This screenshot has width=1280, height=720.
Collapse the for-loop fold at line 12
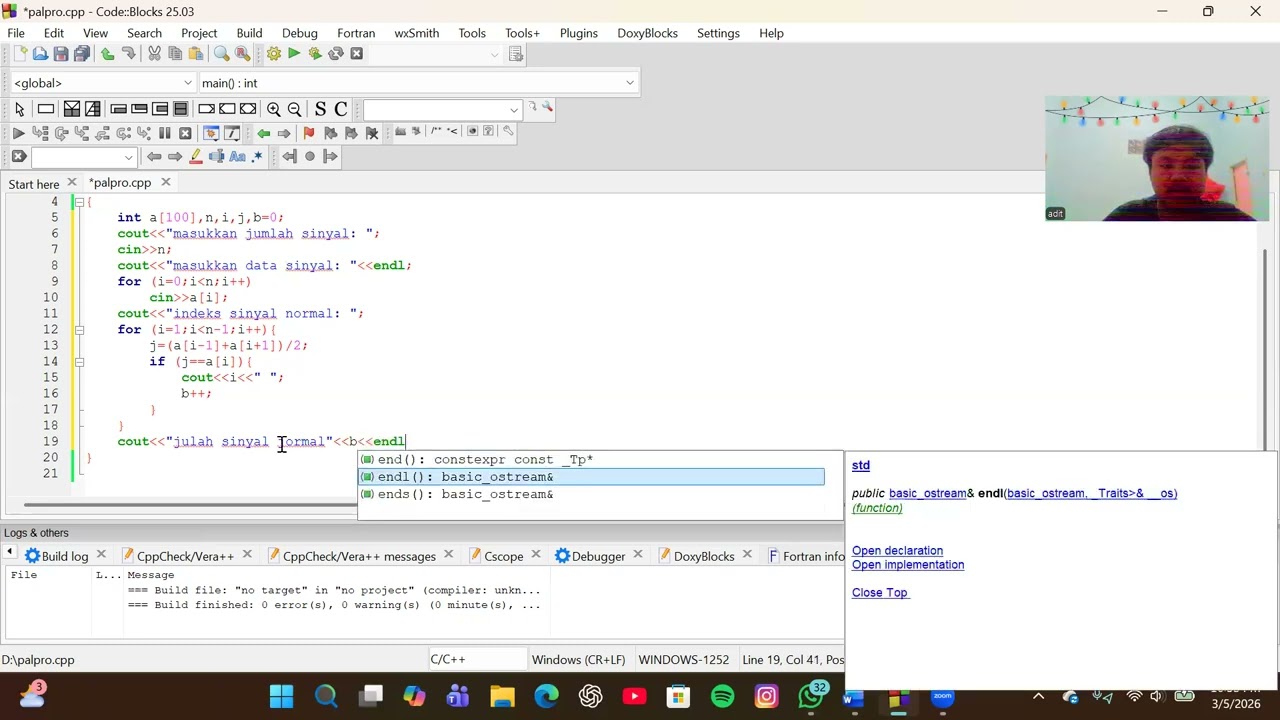(x=79, y=329)
